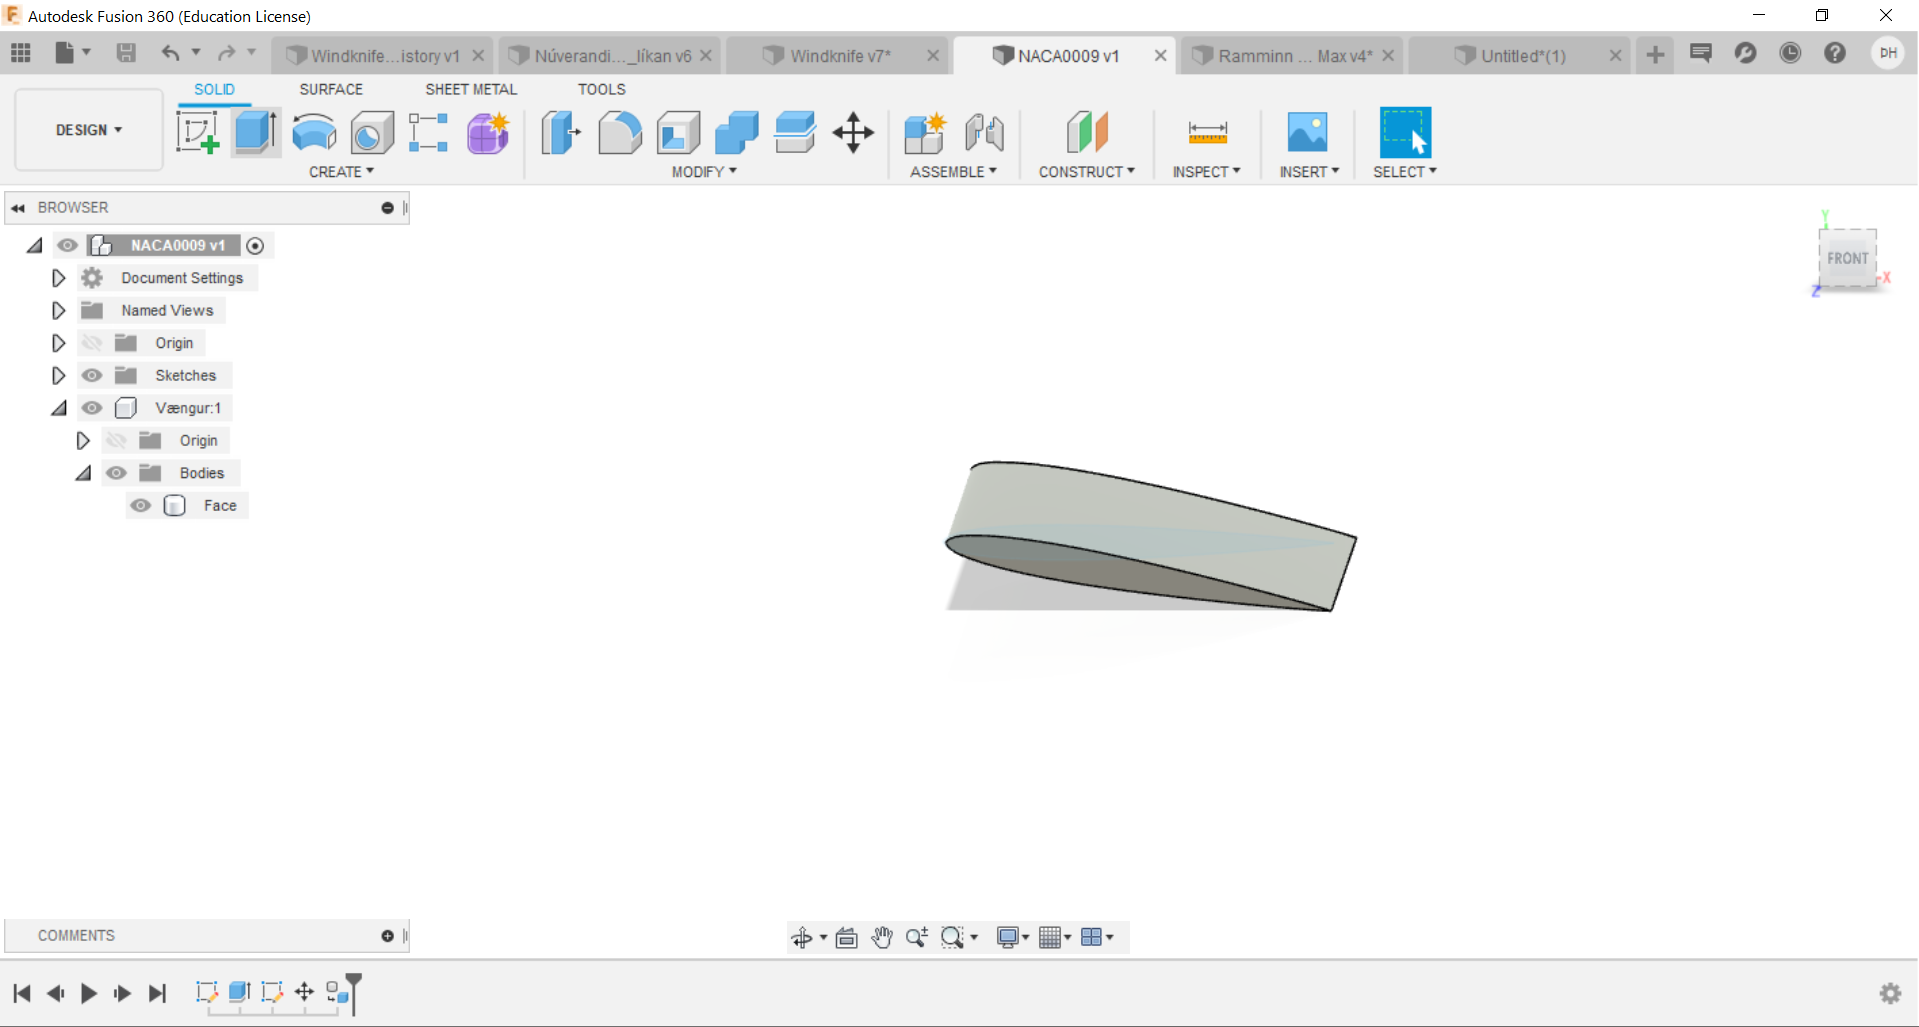Open the CONSTRUCT menu

[x=1086, y=172]
